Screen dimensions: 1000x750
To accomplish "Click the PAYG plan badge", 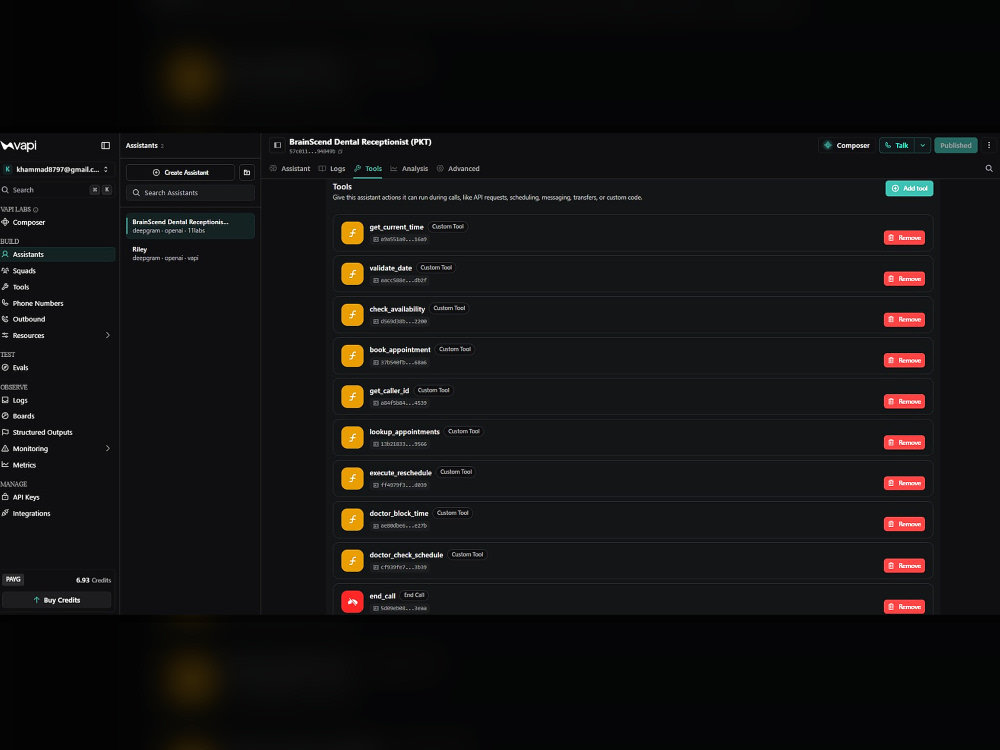I will 13,580.
